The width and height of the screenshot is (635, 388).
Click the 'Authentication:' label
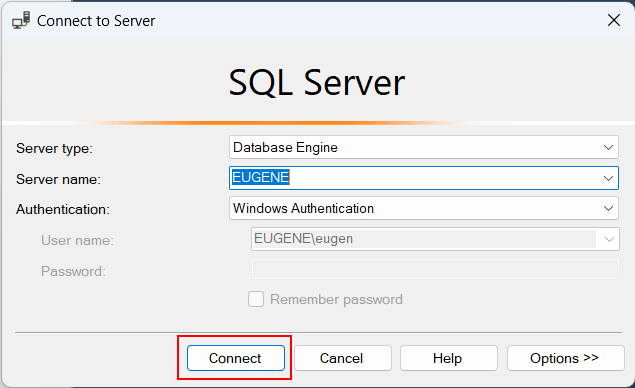point(63,209)
